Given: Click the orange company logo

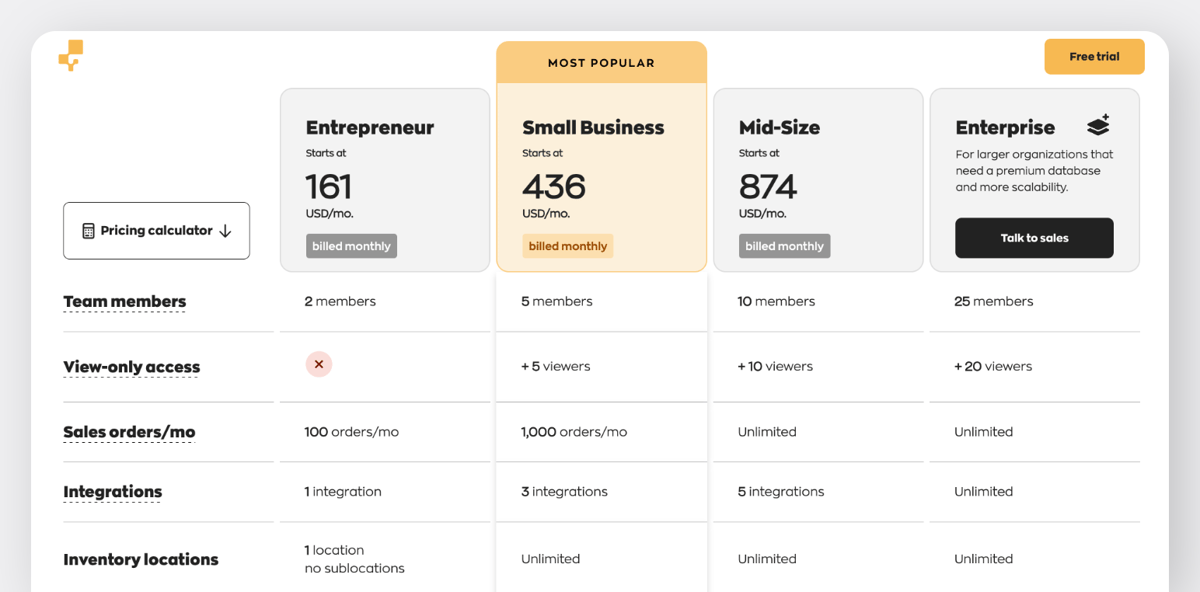Looking at the screenshot, I should pyautogui.click(x=70, y=56).
